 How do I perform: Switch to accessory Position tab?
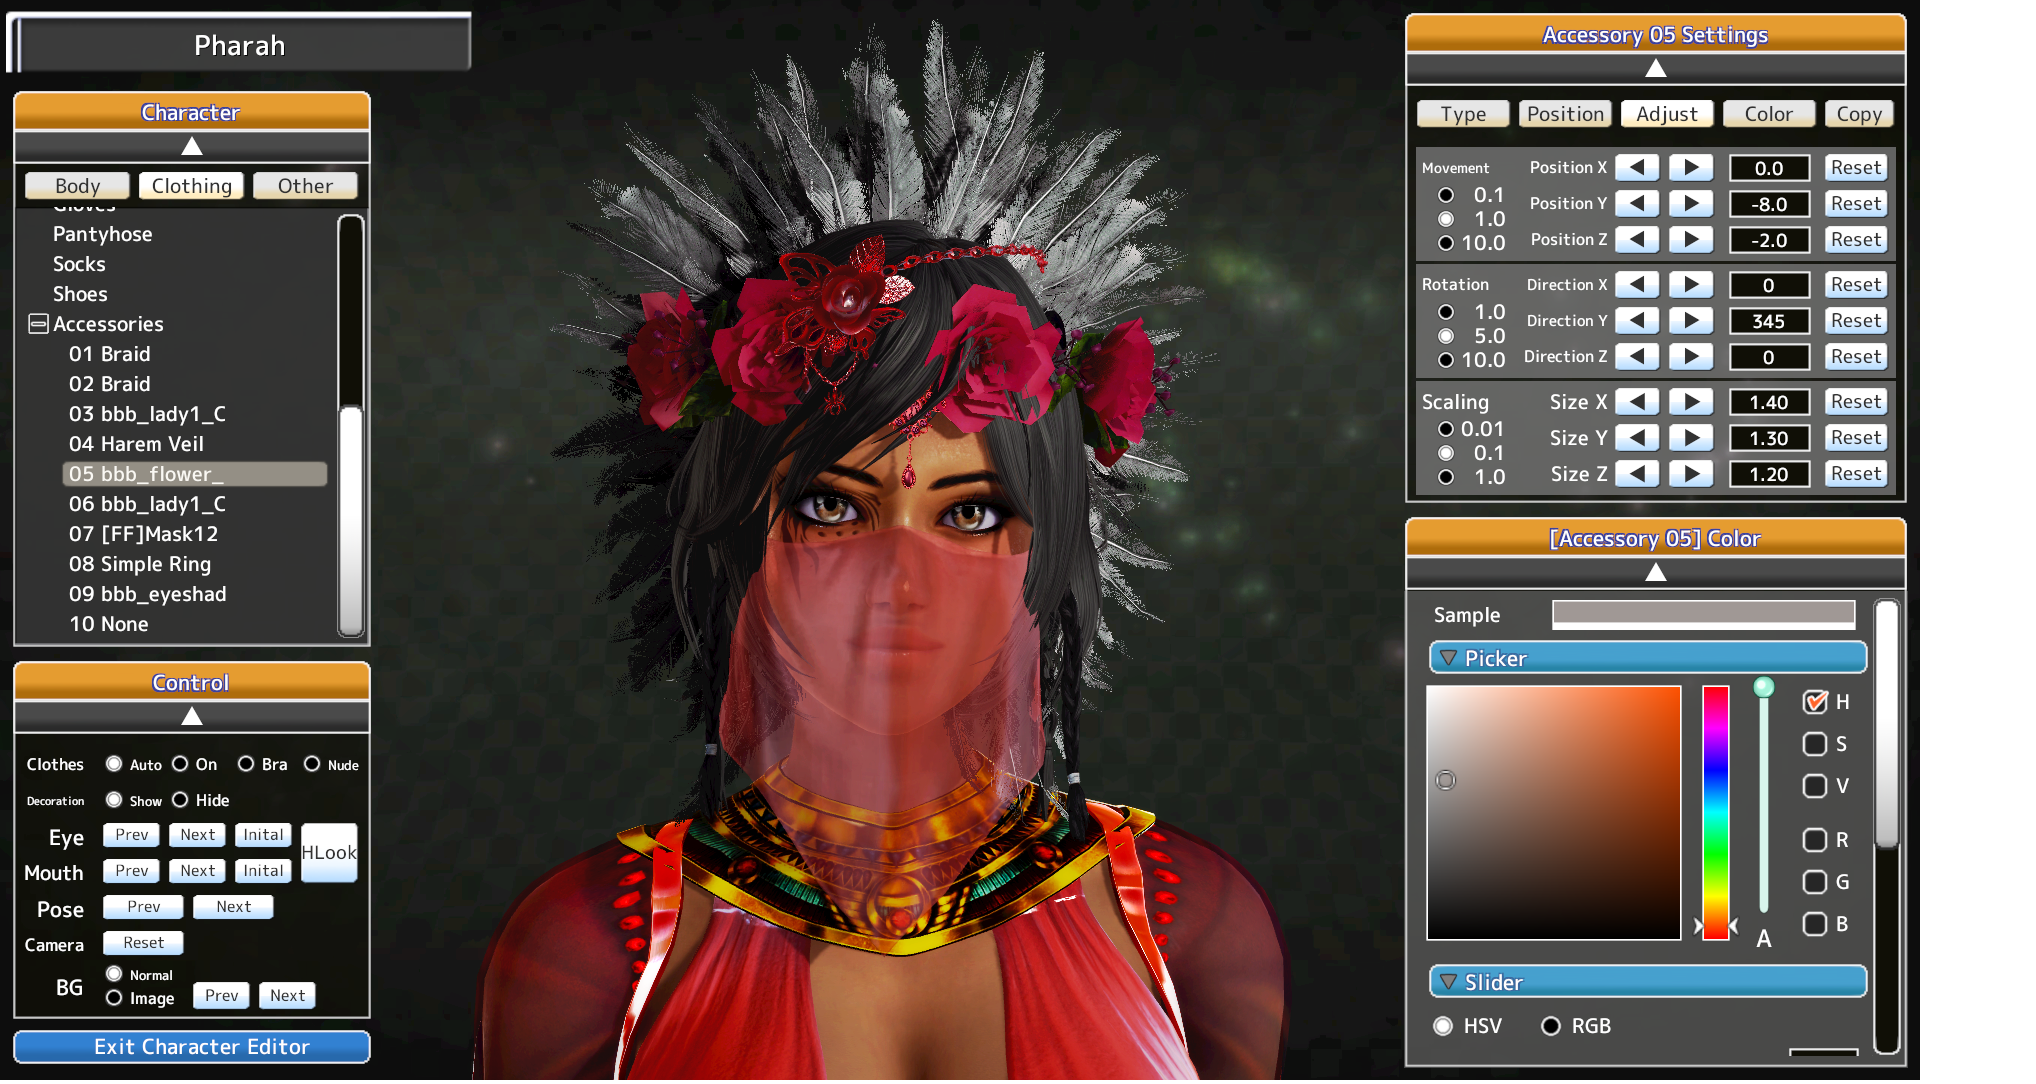pos(1565,114)
